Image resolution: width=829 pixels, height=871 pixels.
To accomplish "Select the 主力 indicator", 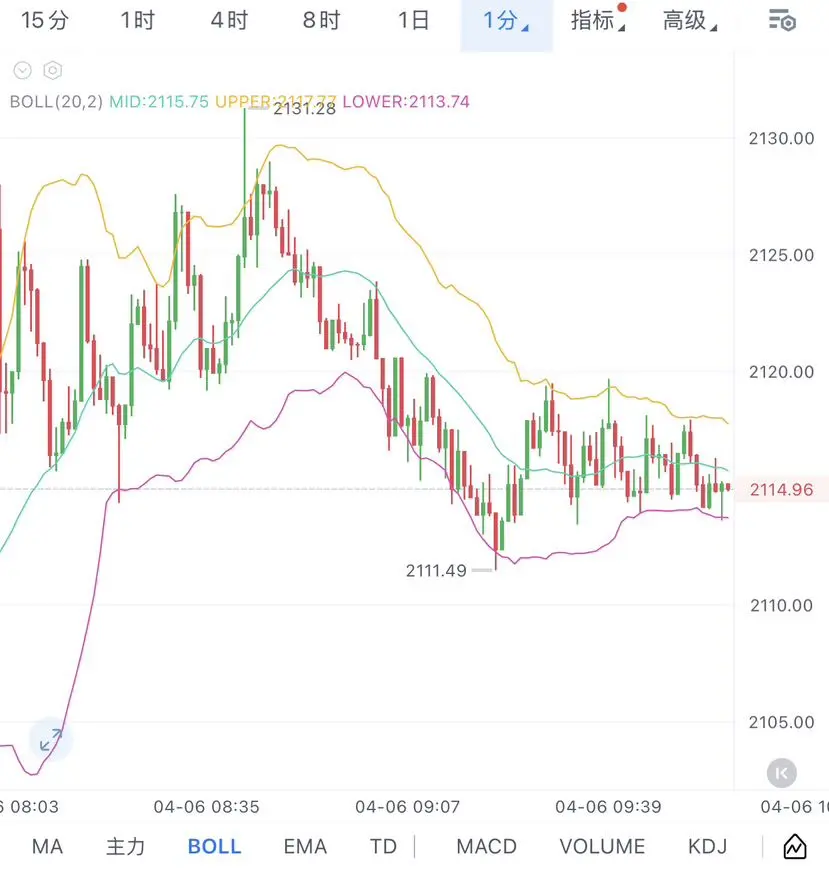I will pyautogui.click(x=126, y=847).
